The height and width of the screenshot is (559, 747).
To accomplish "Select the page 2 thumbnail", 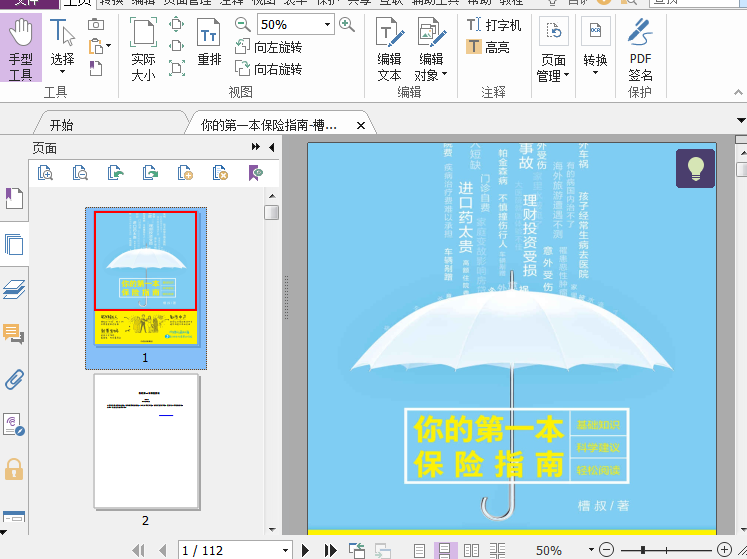I will pos(146,441).
